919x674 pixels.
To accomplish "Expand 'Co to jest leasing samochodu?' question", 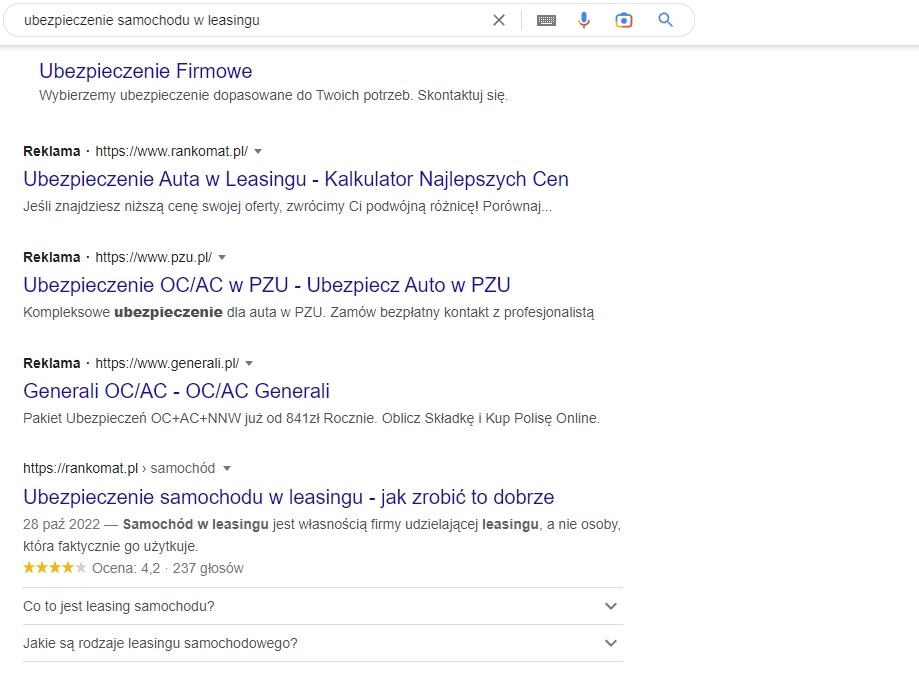I will tap(322, 606).
